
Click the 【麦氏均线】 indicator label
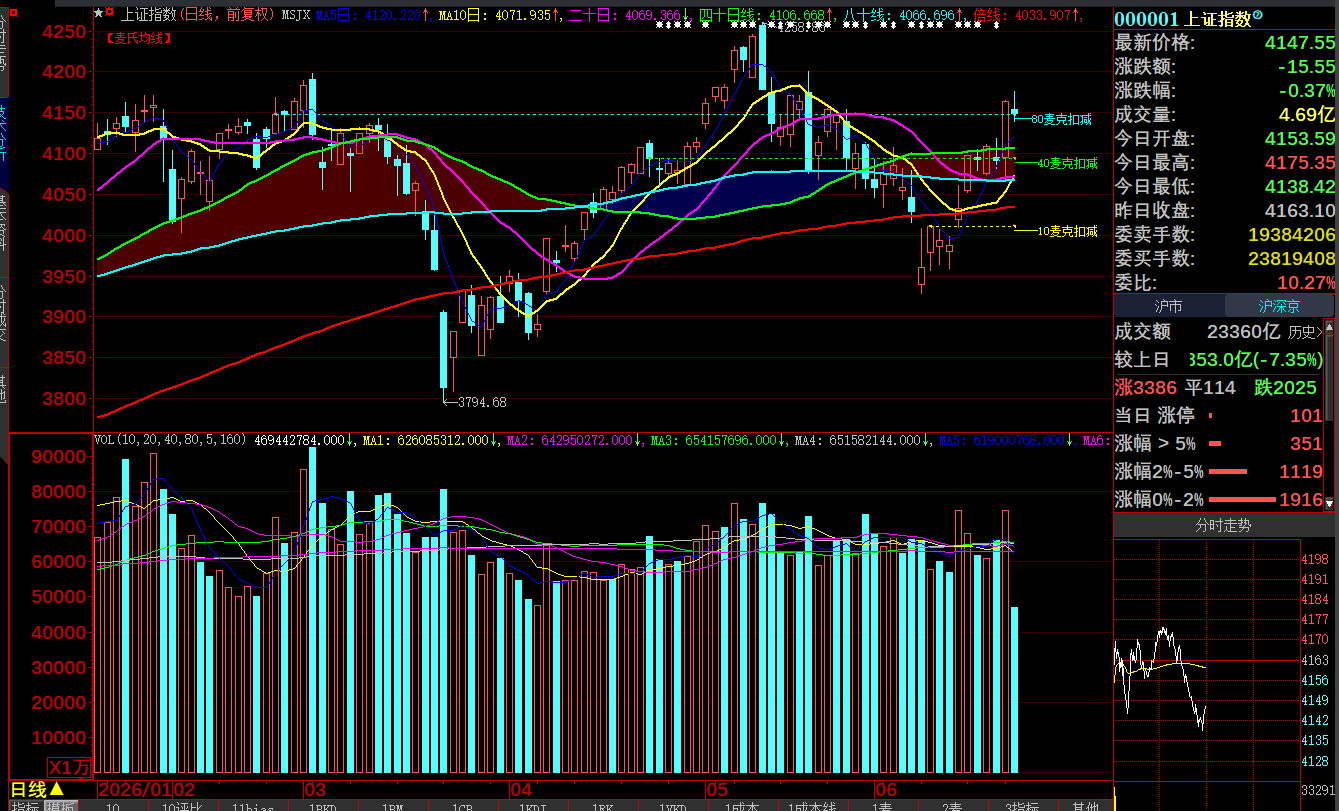click(x=137, y=38)
